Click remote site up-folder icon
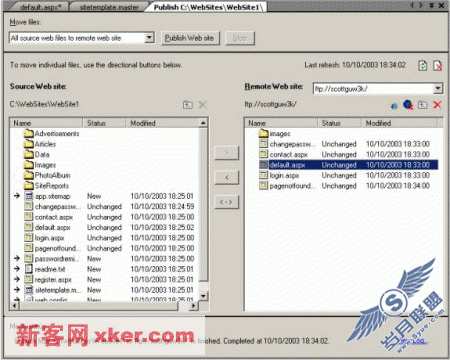The width and height of the screenshot is (450, 360). coord(423,105)
